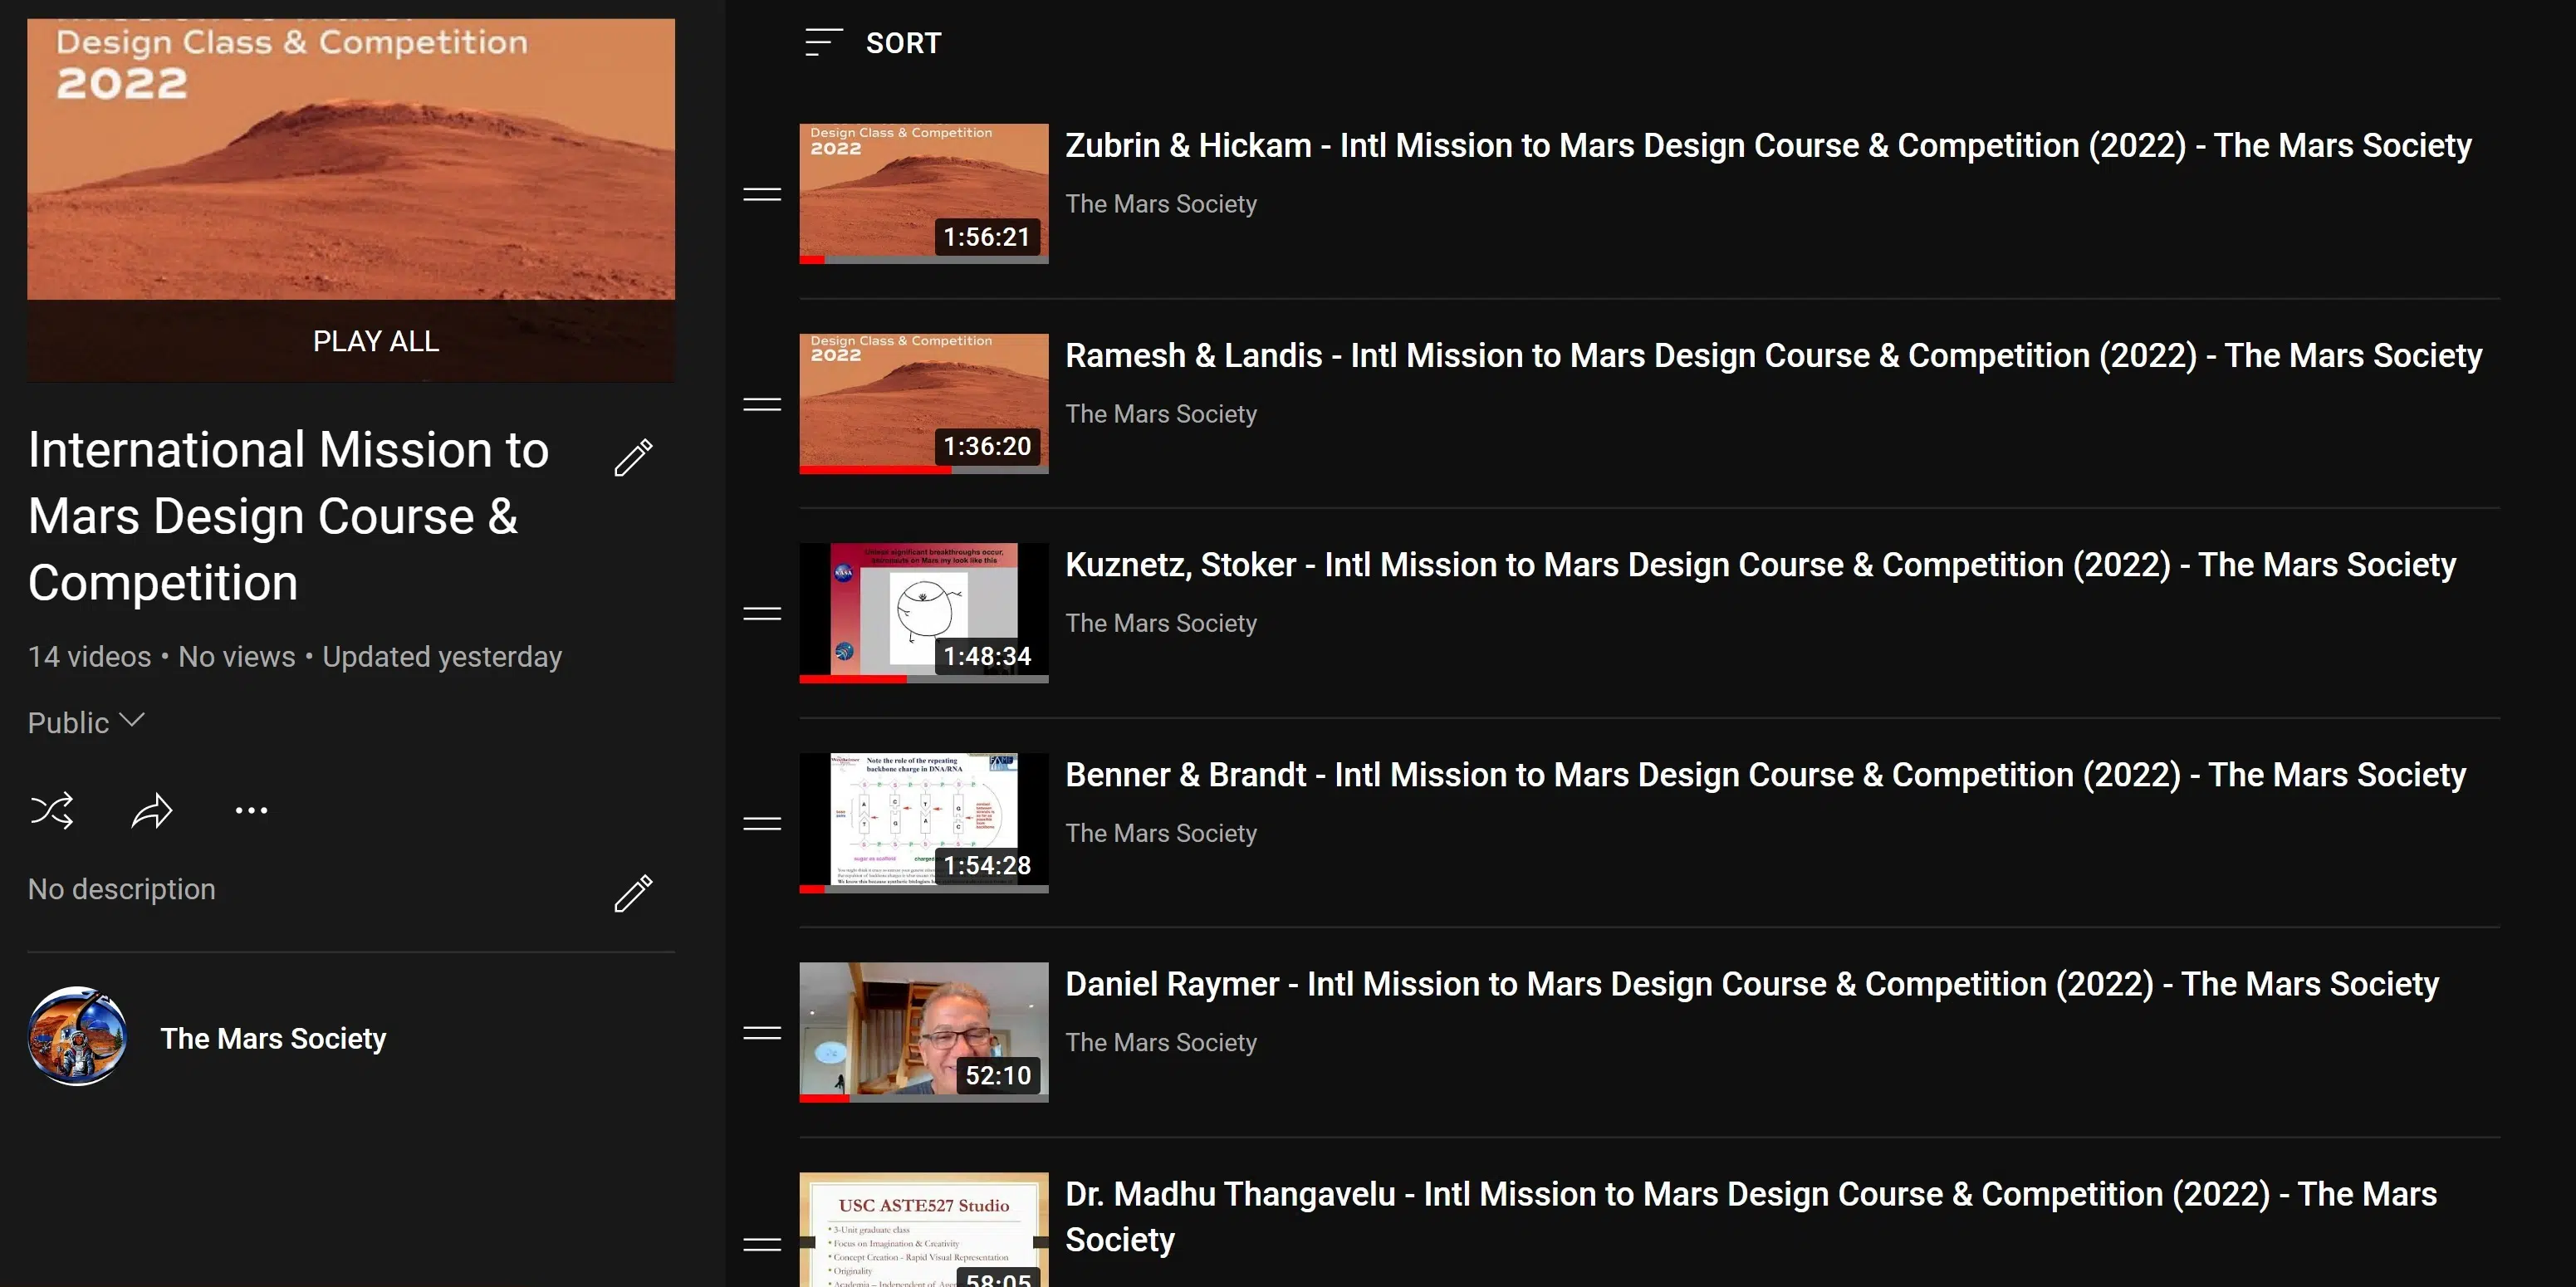The height and width of the screenshot is (1287, 2576).
Task: Click The Mars Society channel avatar
Action: tap(77, 1037)
